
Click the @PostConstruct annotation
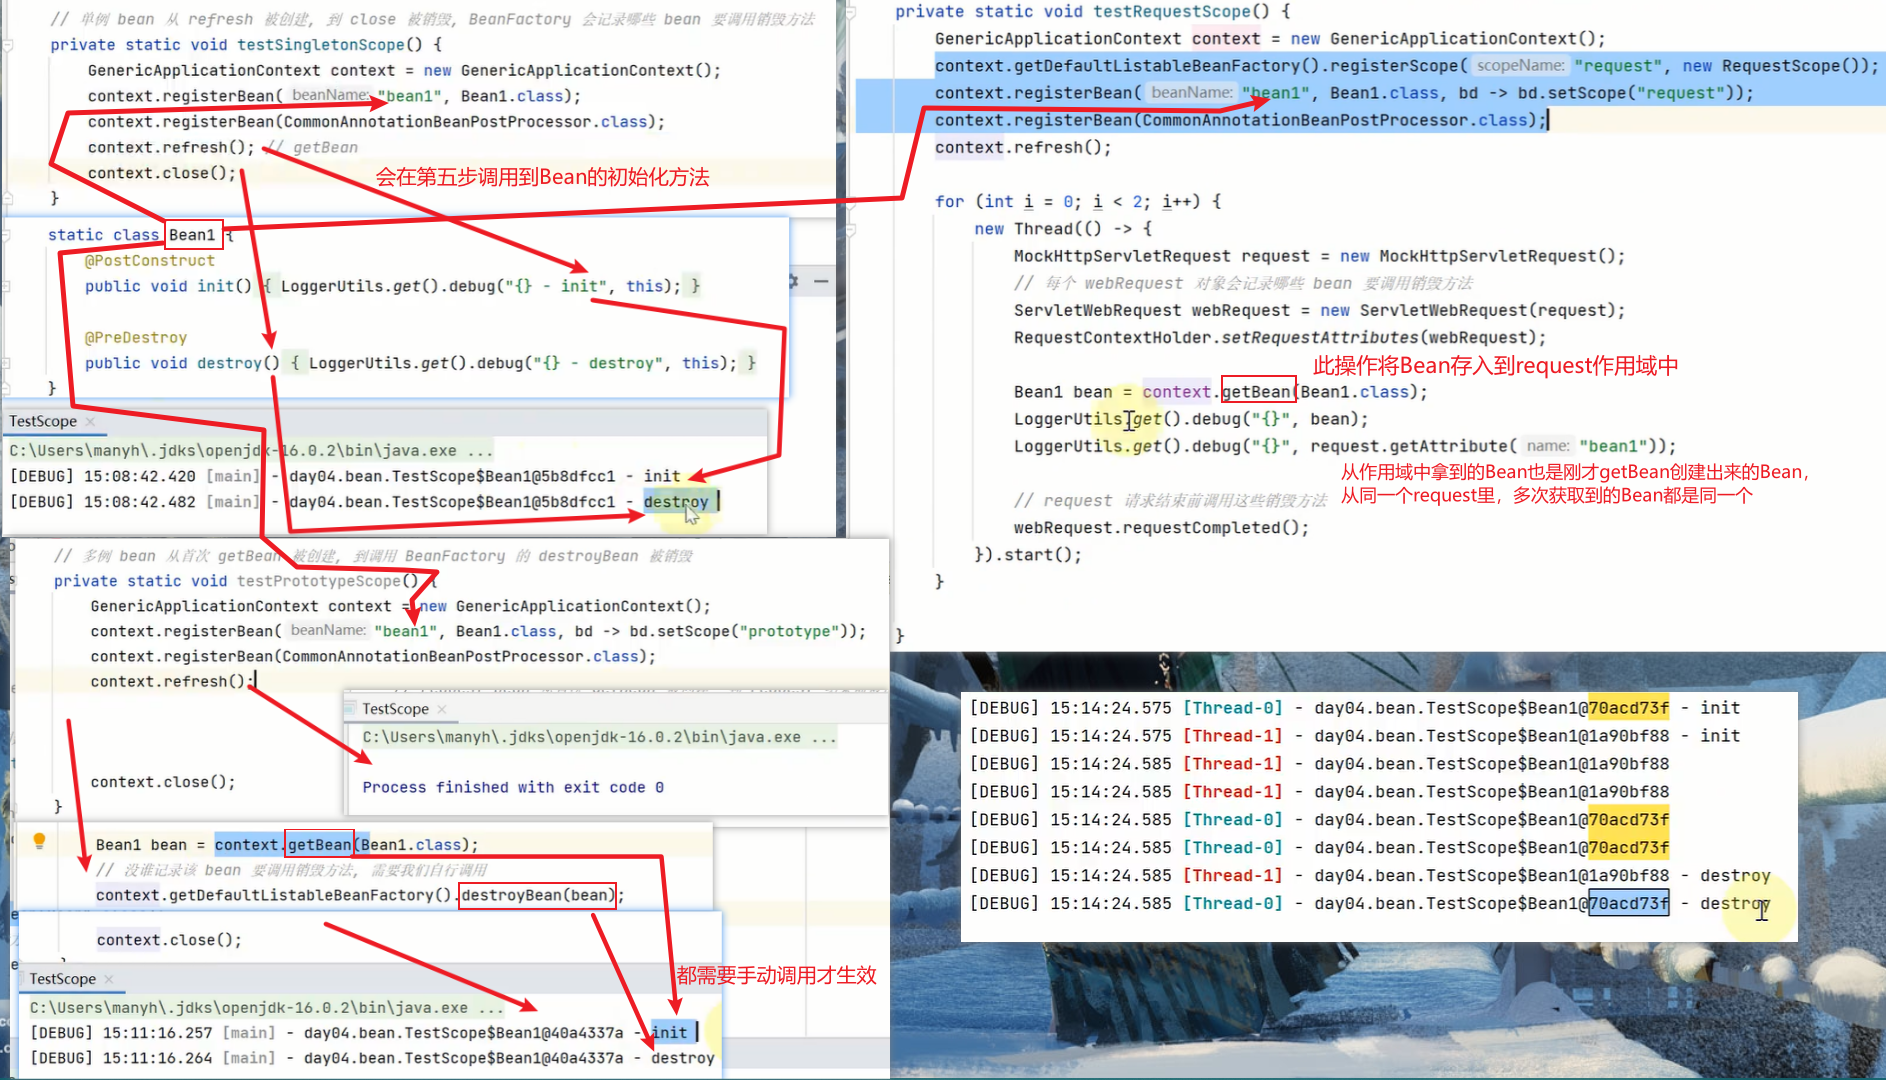coord(150,260)
